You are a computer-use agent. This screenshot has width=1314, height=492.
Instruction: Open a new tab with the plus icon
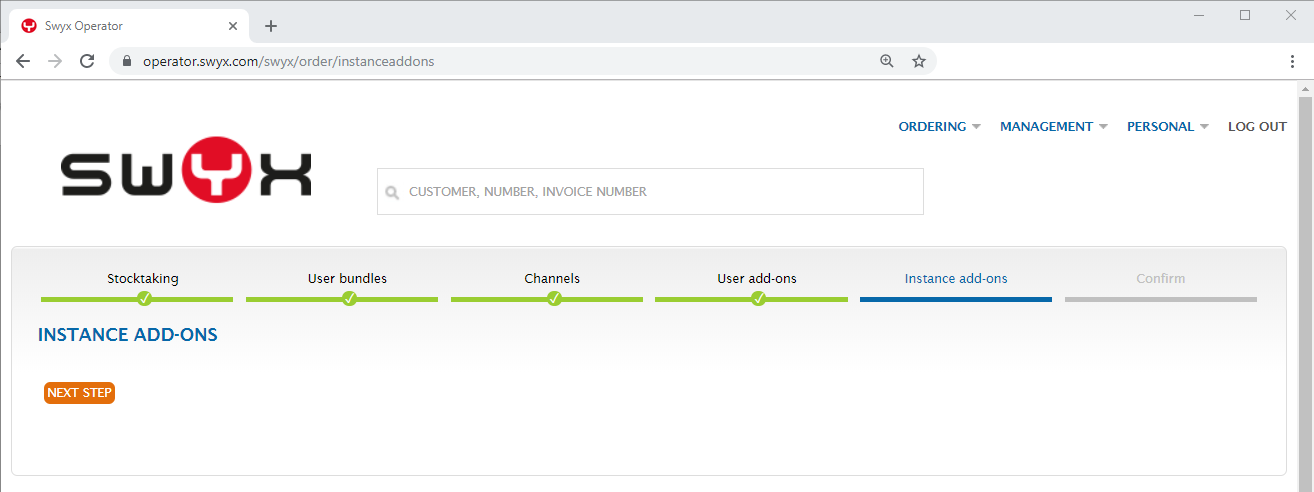[x=270, y=26]
